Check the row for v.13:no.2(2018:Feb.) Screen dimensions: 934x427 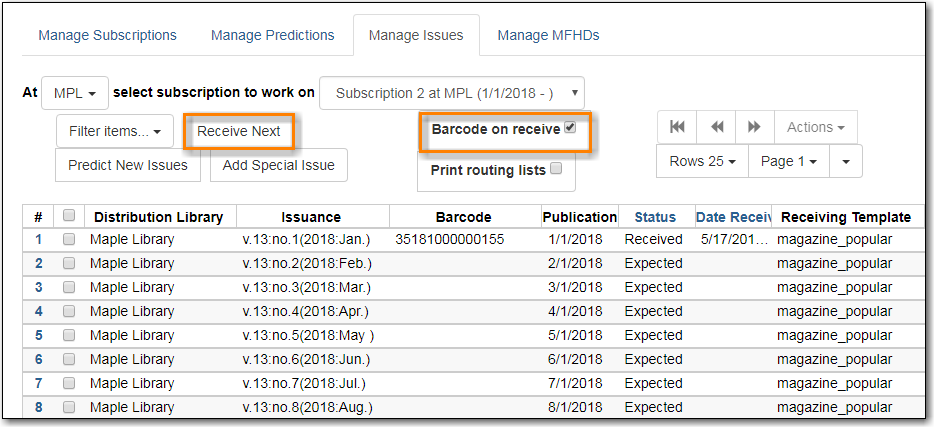(x=69, y=264)
